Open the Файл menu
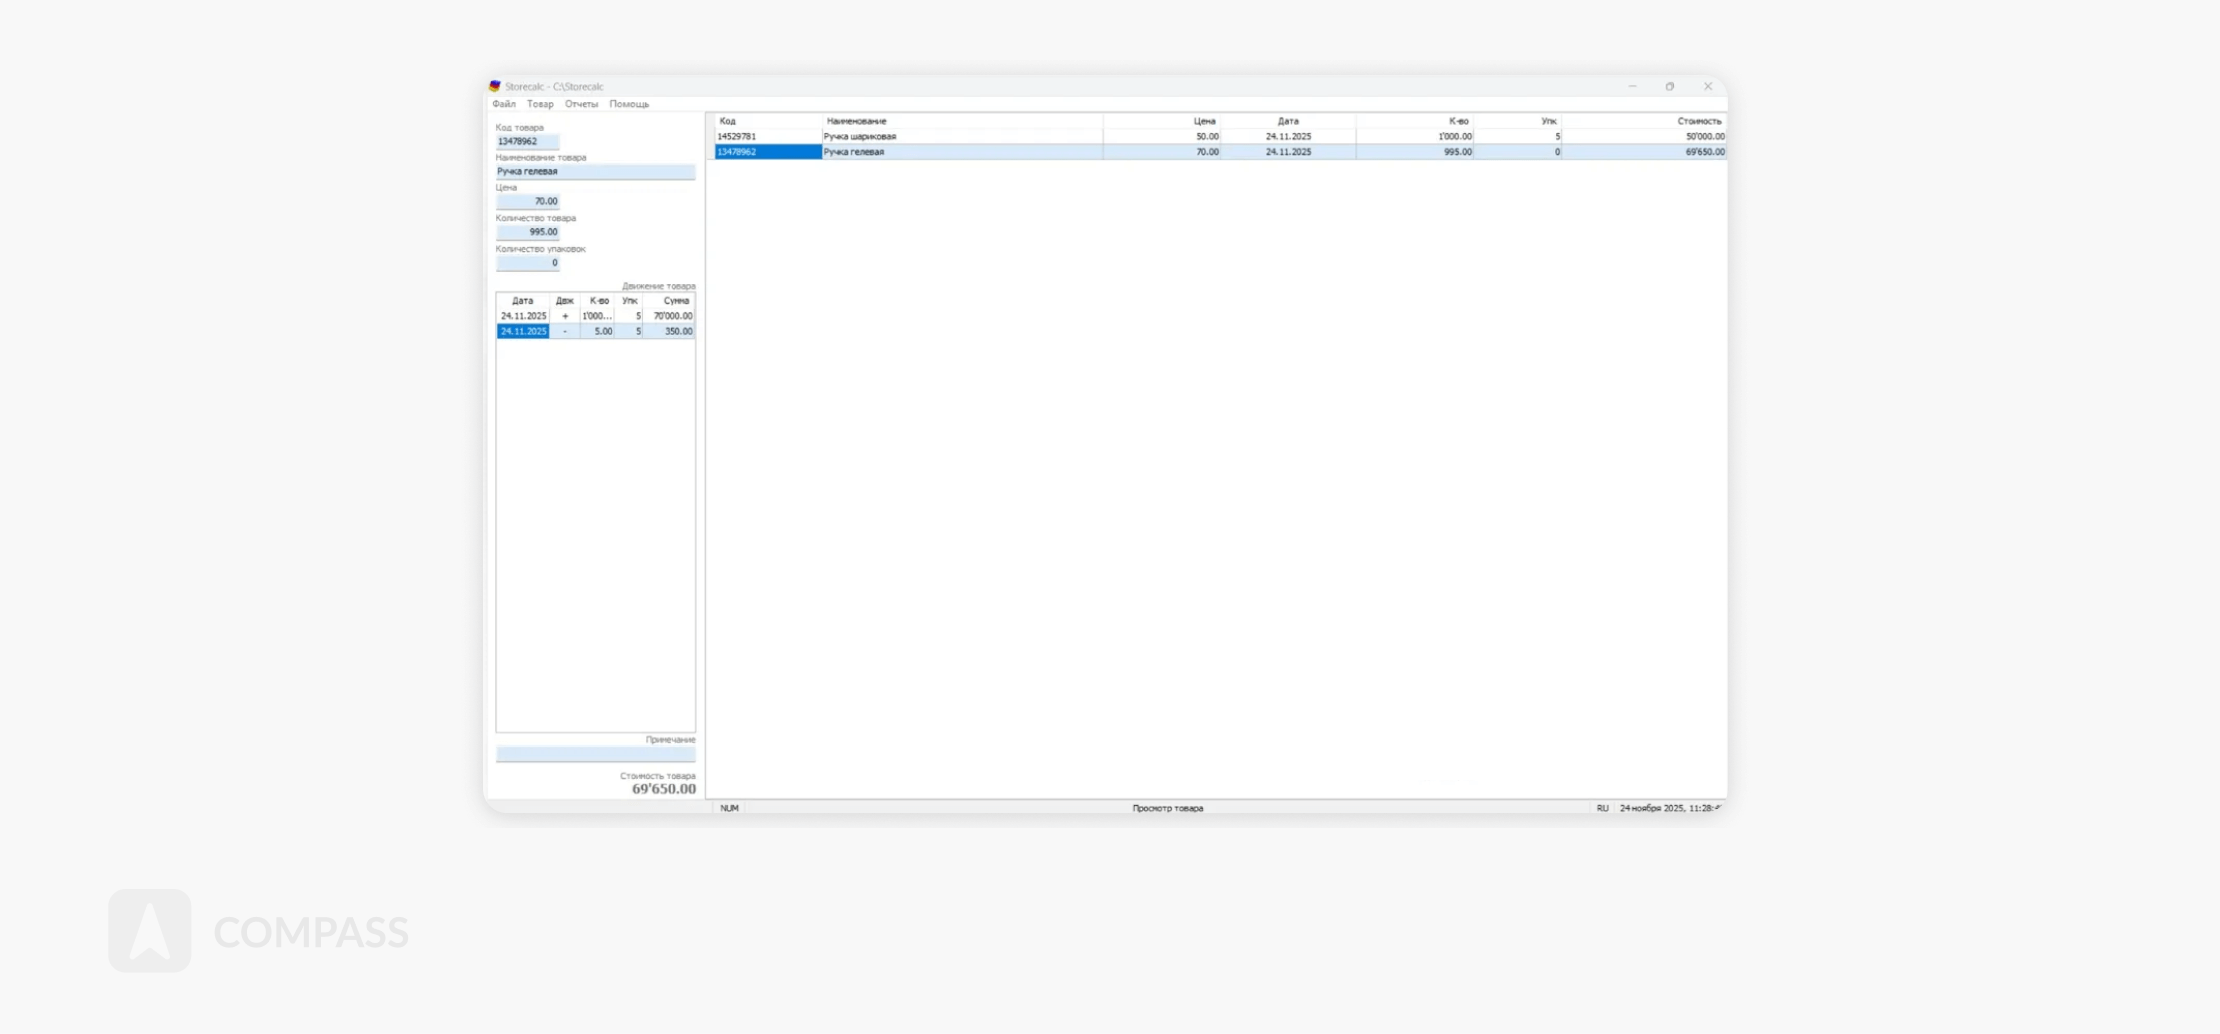 point(504,104)
